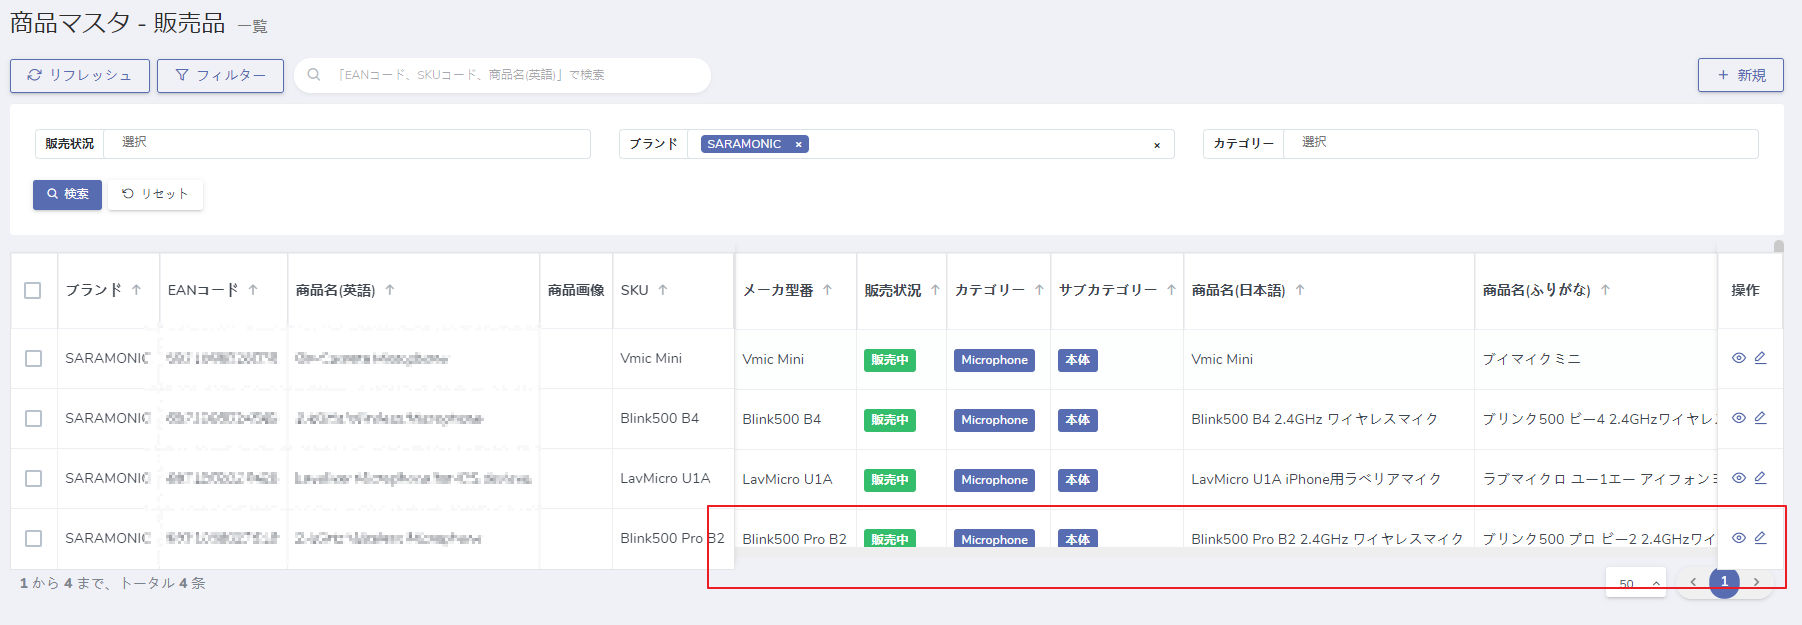Click the Microphone badge in Blink500 B4 row
Image resolution: width=1802 pixels, height=625 pixels.
coord(994,420)
